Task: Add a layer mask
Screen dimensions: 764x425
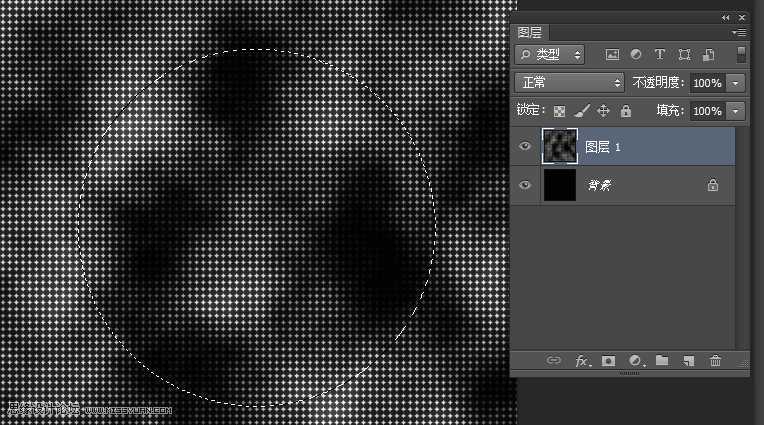Action: pyautogui.click(x=608, y=361)
